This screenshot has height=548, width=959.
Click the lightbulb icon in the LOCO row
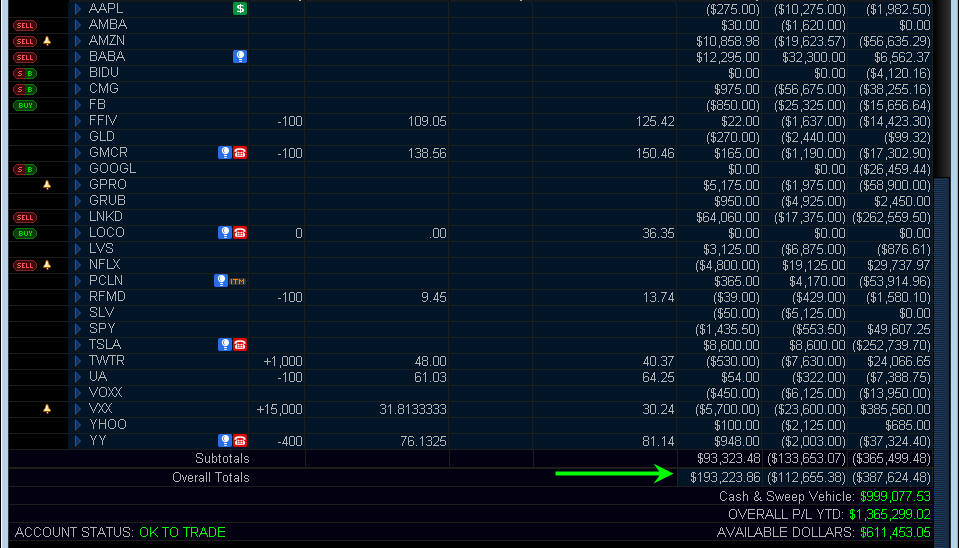click(x=224, y=233)
